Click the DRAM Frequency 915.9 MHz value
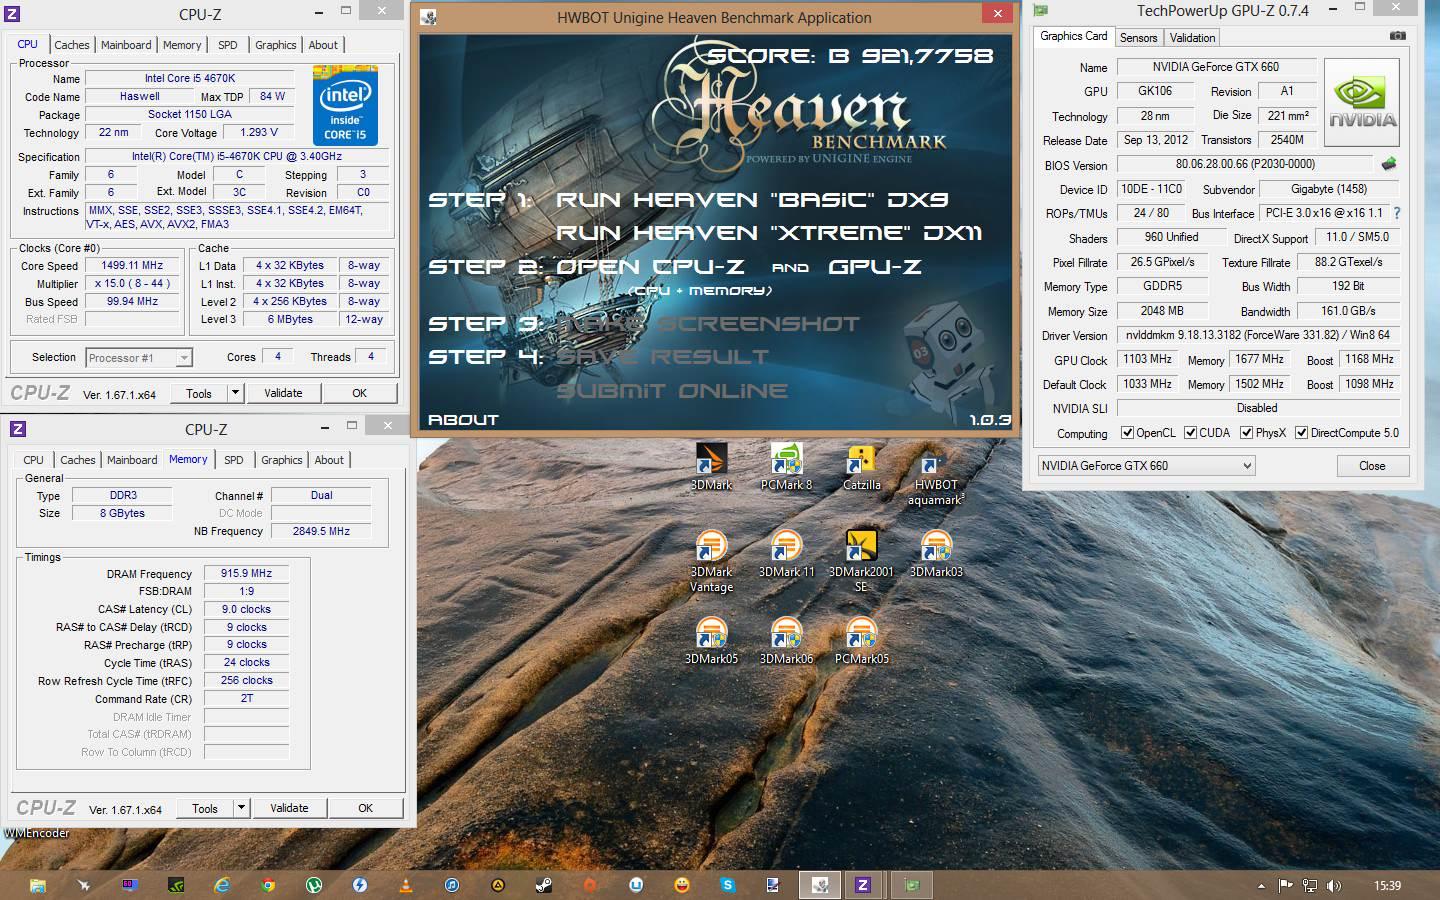Image resolution: width=1440 pixels, height=900 pixels. coord(247,573)
